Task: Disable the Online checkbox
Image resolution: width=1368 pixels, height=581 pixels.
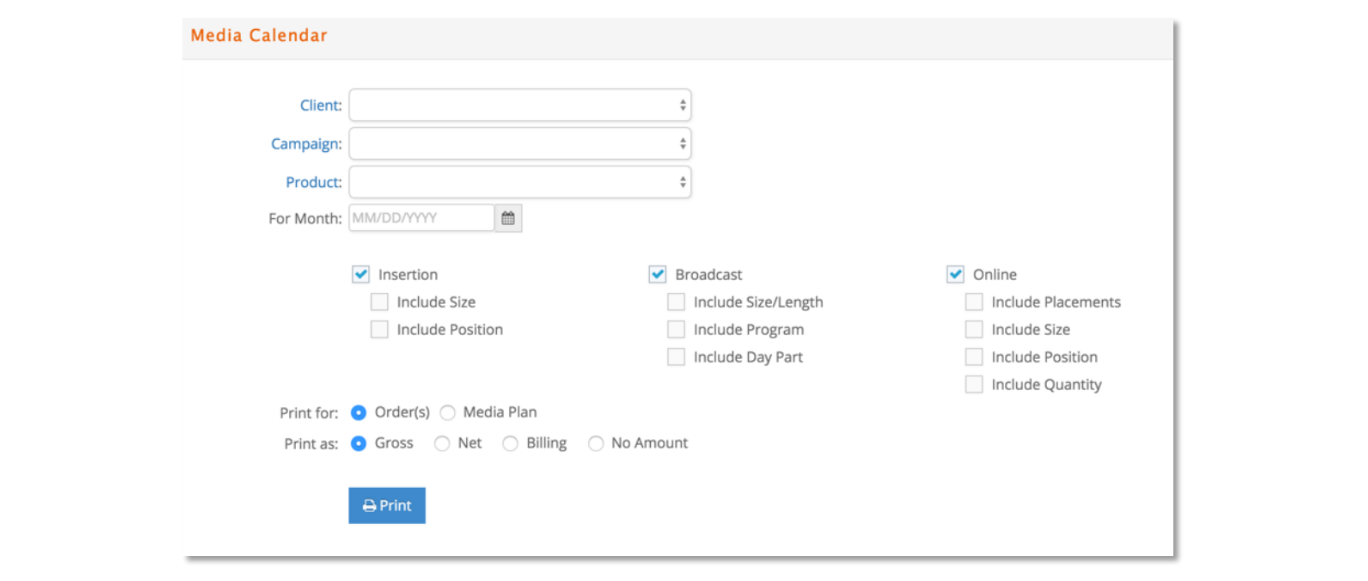Action: click(956, 274)
